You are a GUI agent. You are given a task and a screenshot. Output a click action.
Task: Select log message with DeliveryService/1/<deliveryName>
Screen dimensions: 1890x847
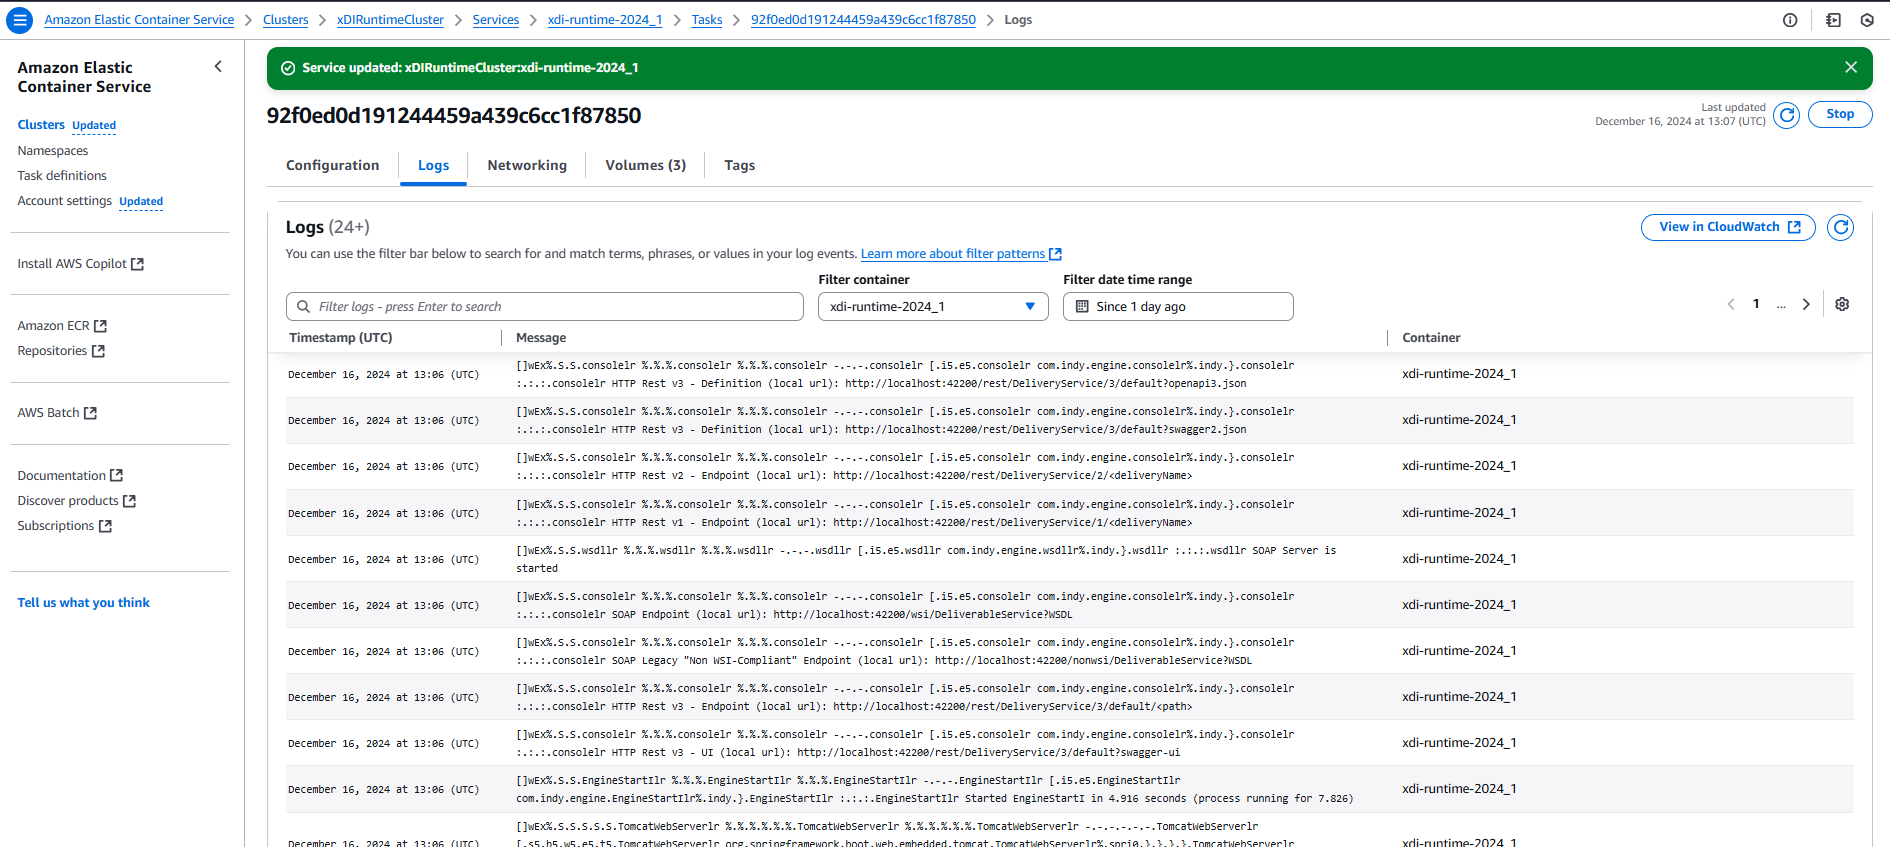tap(905, 514)
